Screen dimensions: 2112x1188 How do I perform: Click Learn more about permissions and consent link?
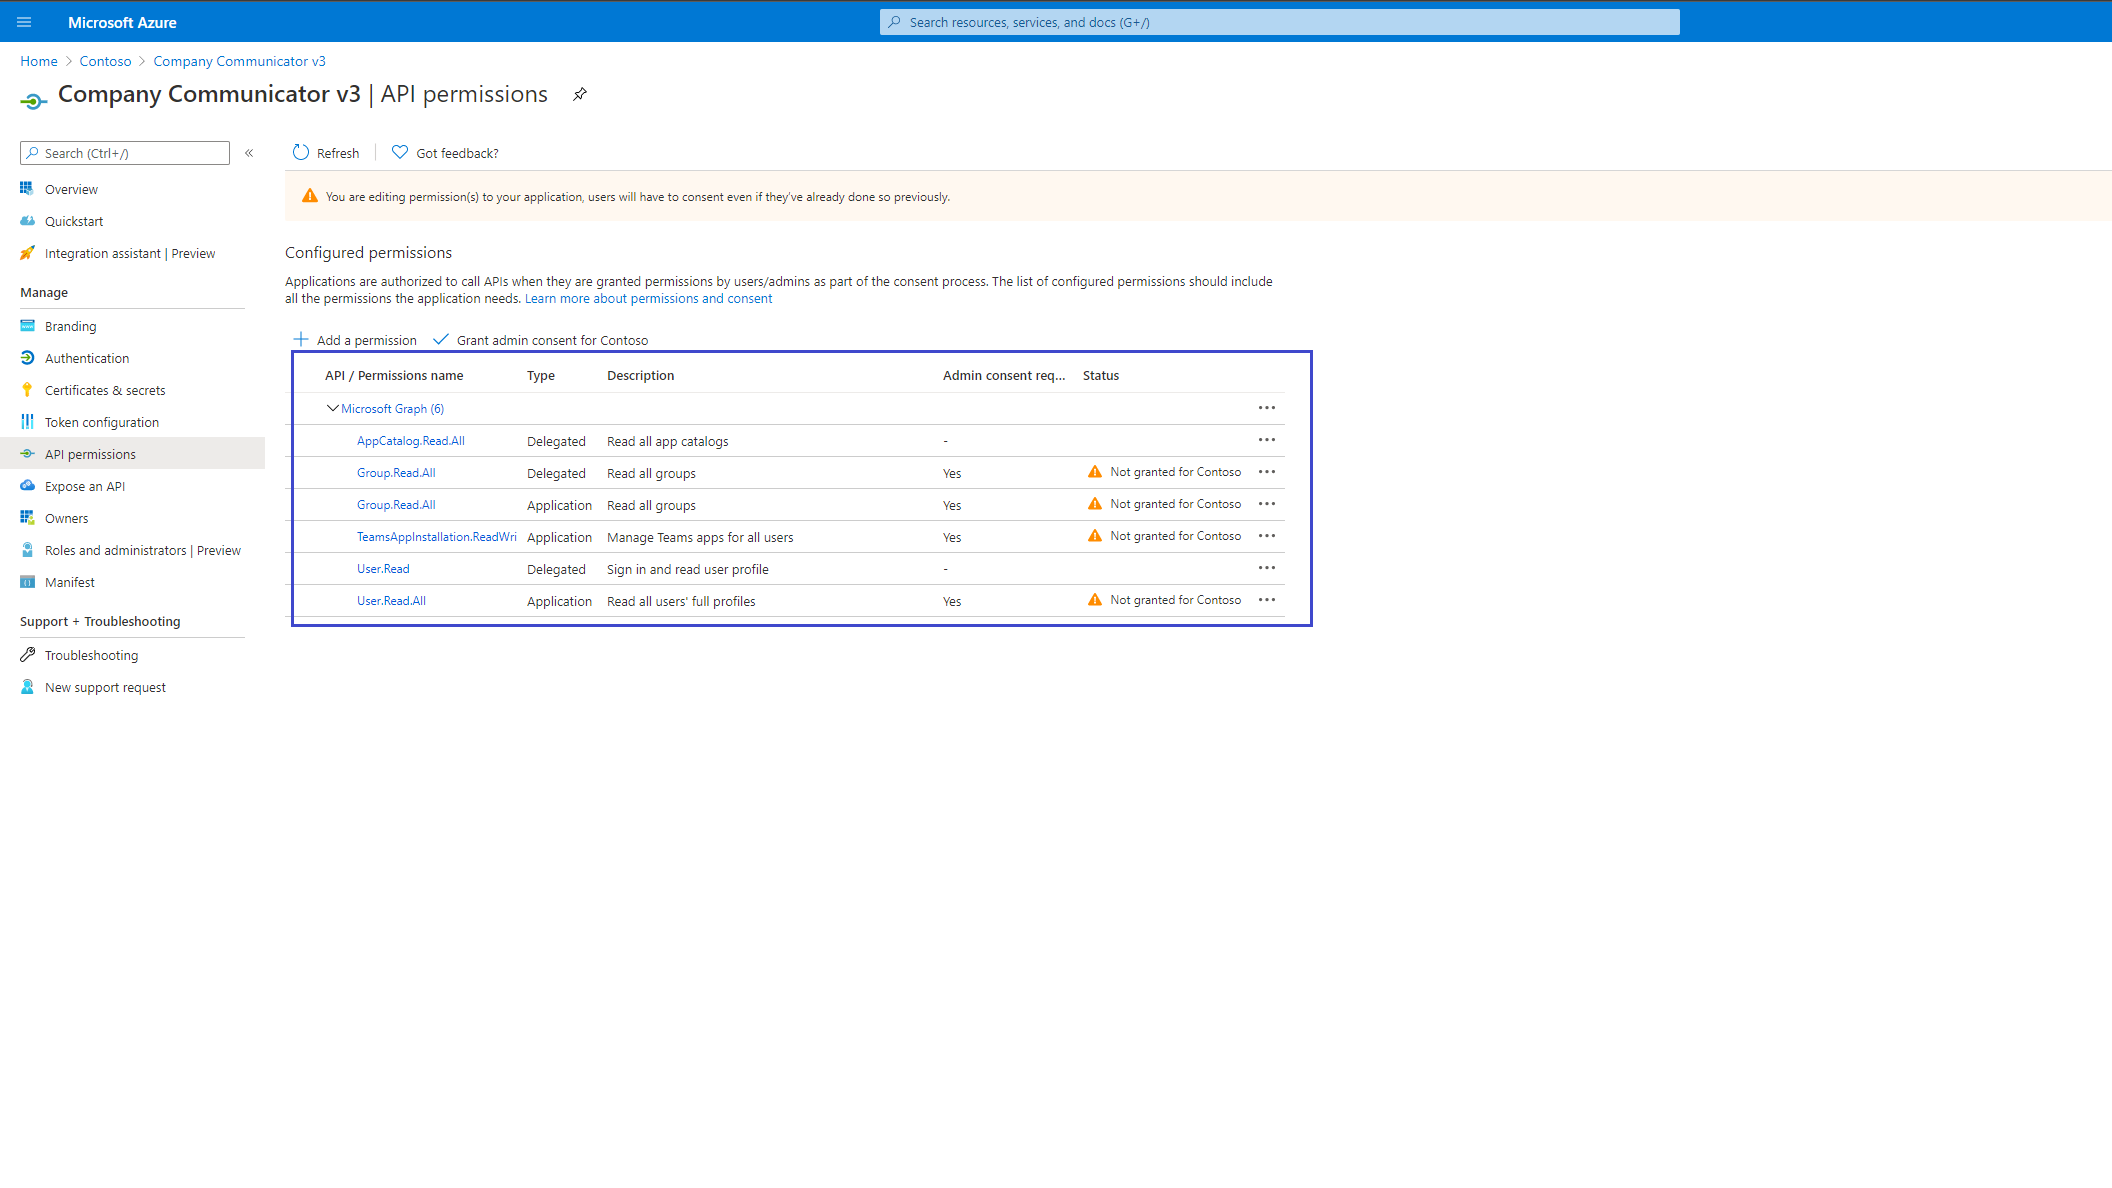[648, 299]
